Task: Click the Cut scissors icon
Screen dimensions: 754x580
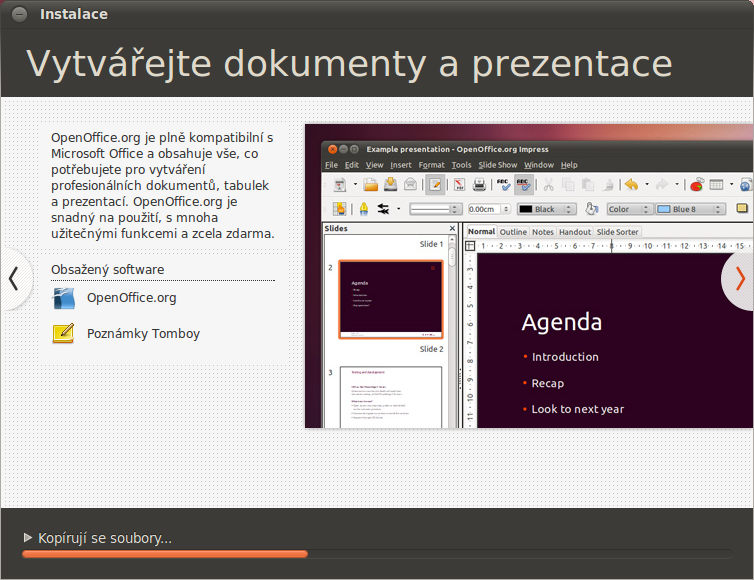Action: (548, 184)
